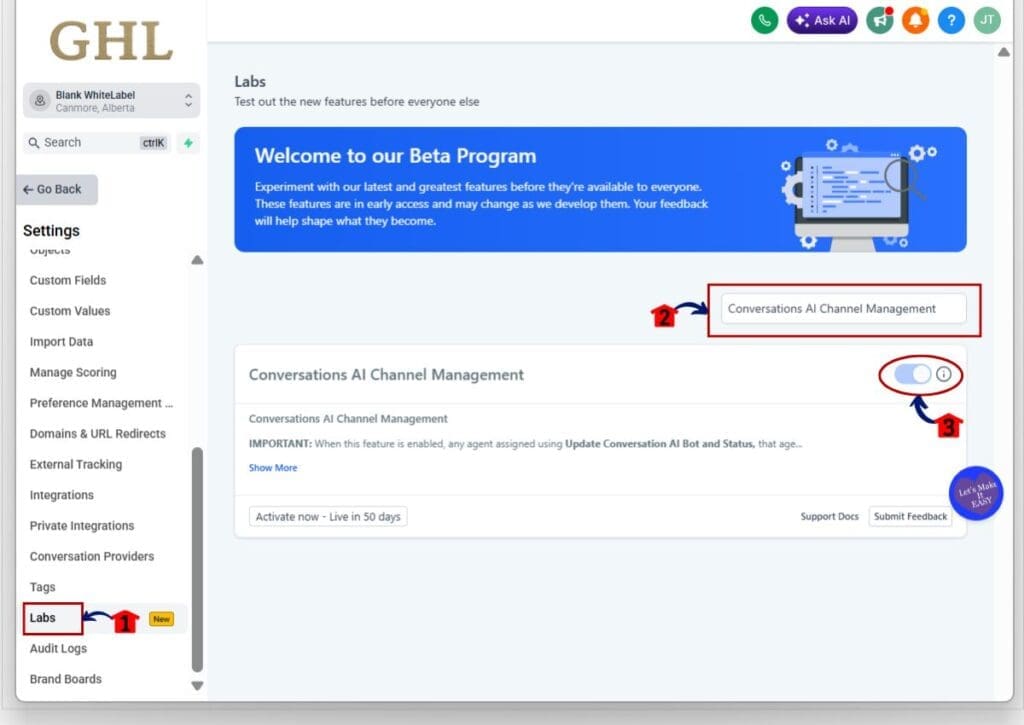Click the Let's Make It Easy heart badge

pyautogui.click(x=976, y=493)
